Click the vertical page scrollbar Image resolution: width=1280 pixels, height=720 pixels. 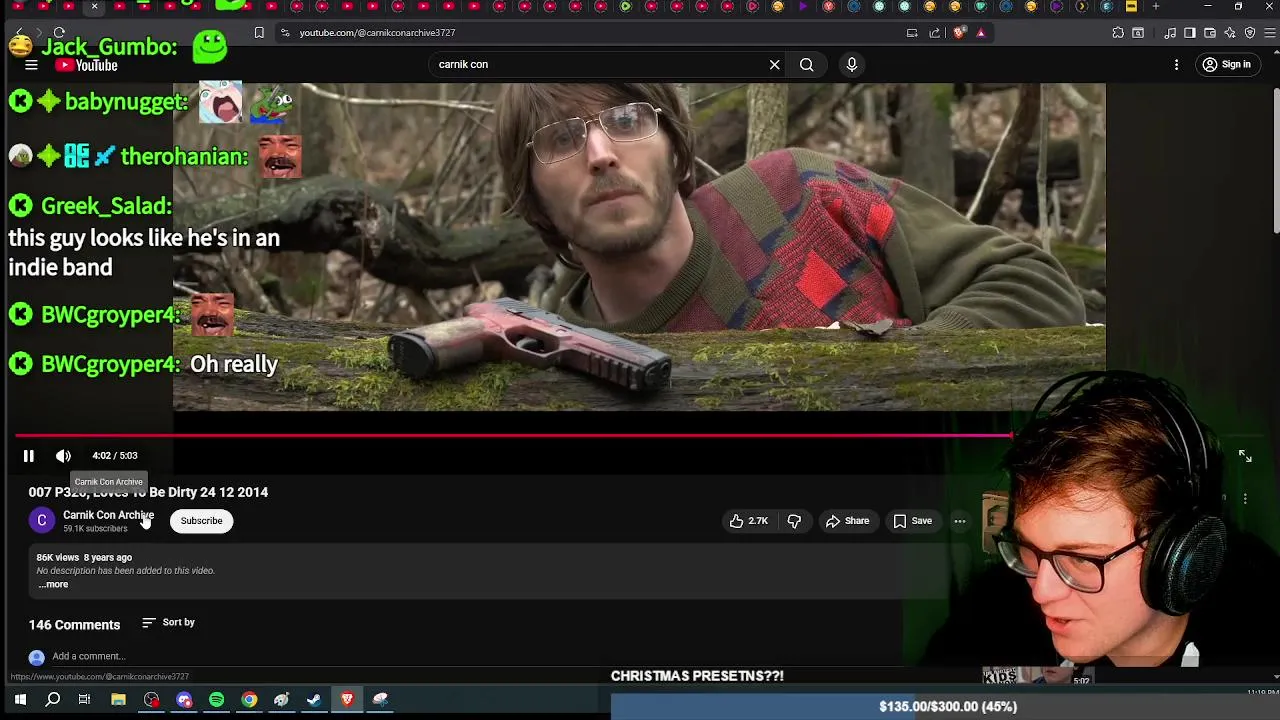(x=1276, y=160)
